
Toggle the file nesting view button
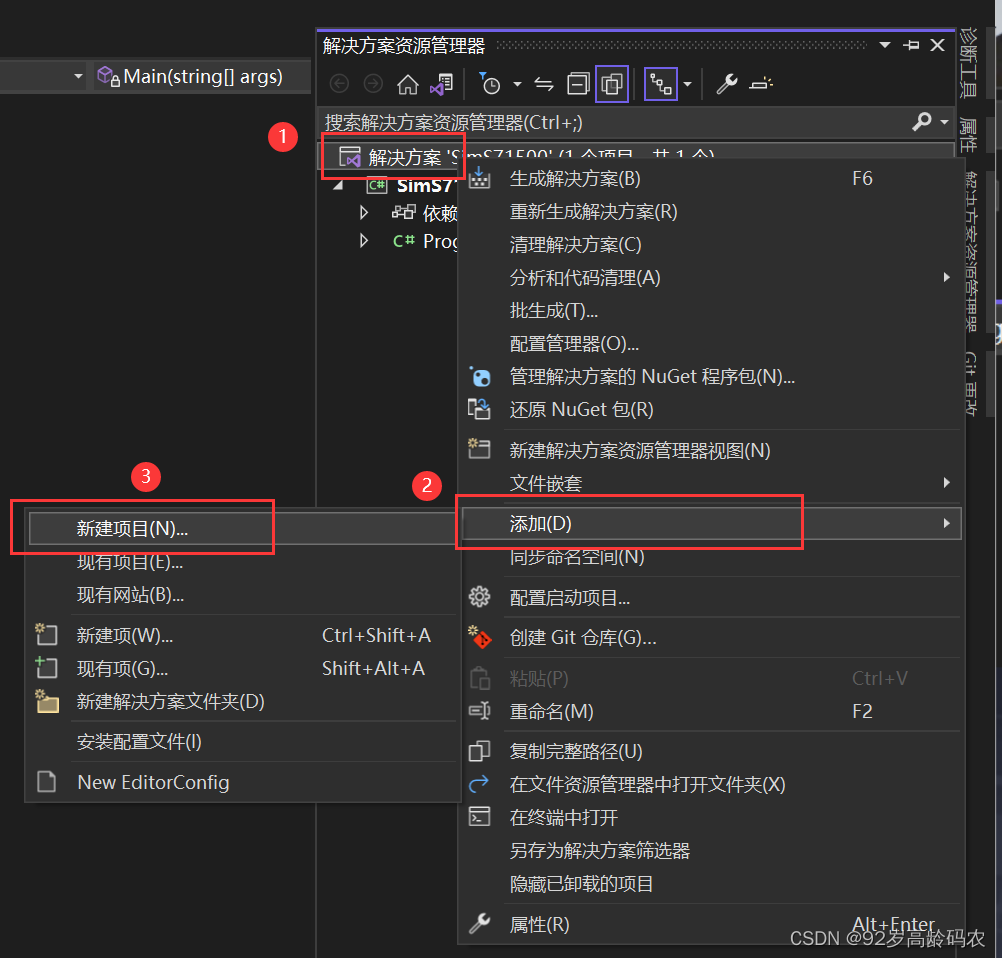pyautogui.click(x=661, y=84)
